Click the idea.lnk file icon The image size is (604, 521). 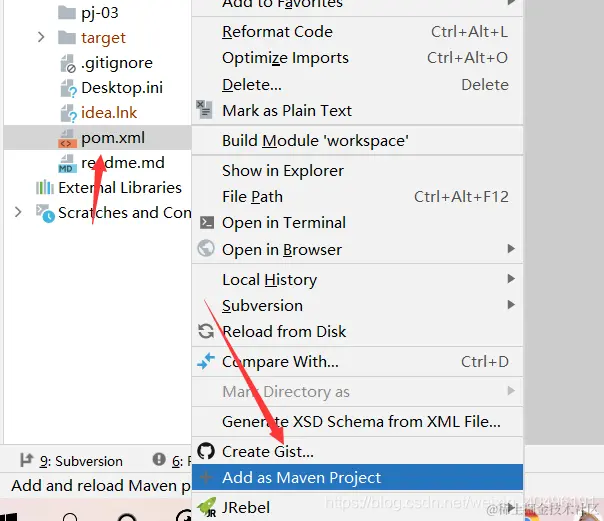point(69,113)
